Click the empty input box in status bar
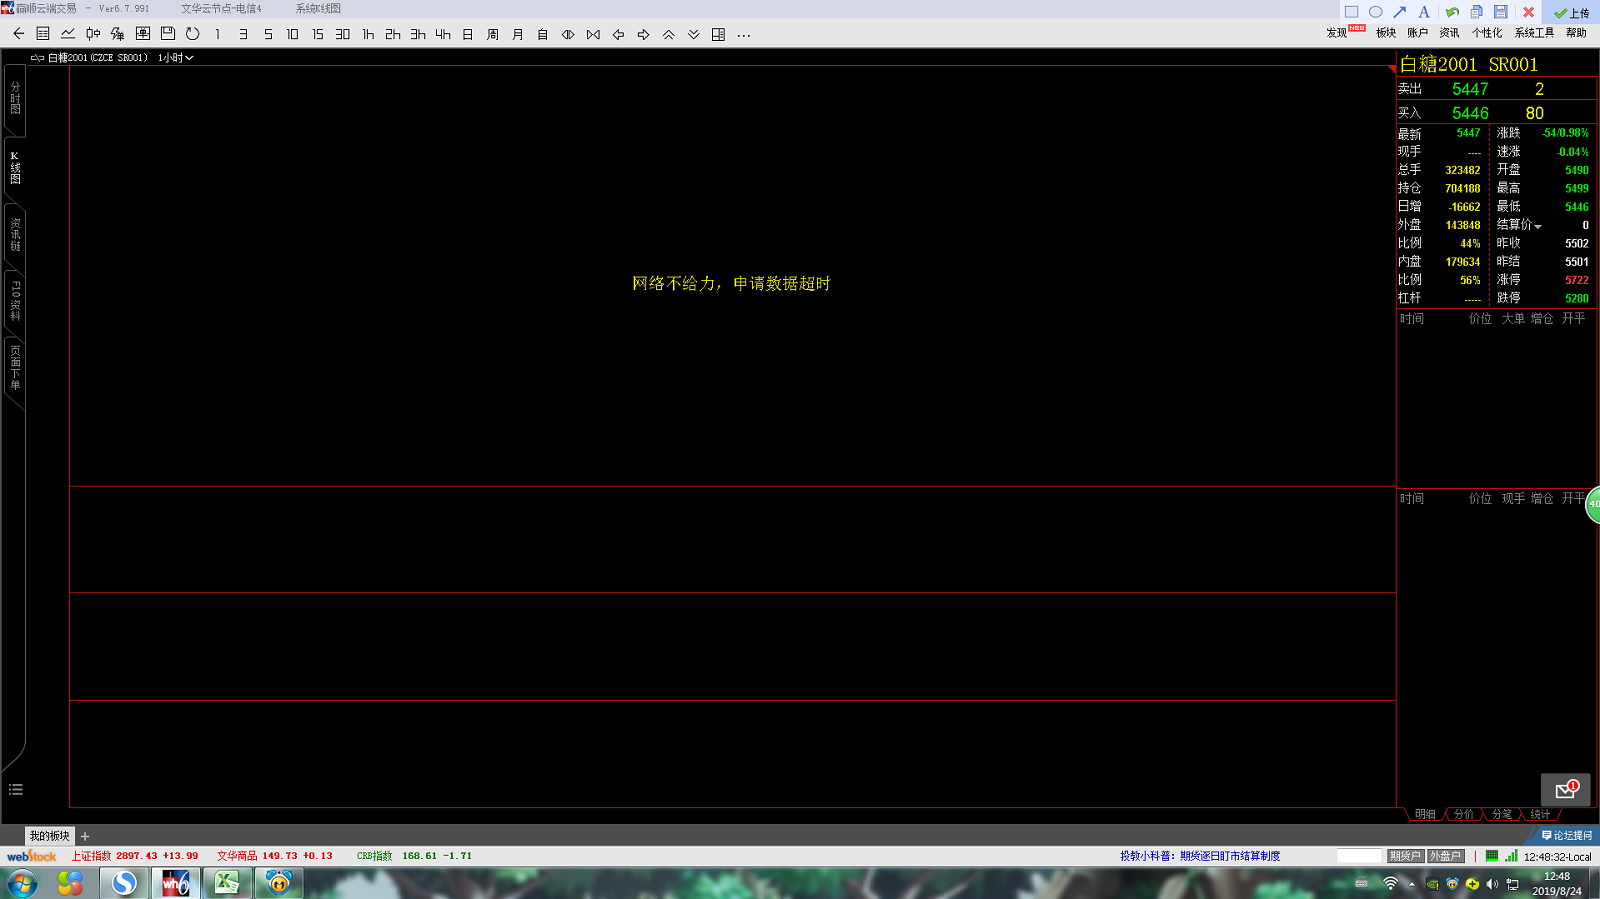 point(1358,856)
